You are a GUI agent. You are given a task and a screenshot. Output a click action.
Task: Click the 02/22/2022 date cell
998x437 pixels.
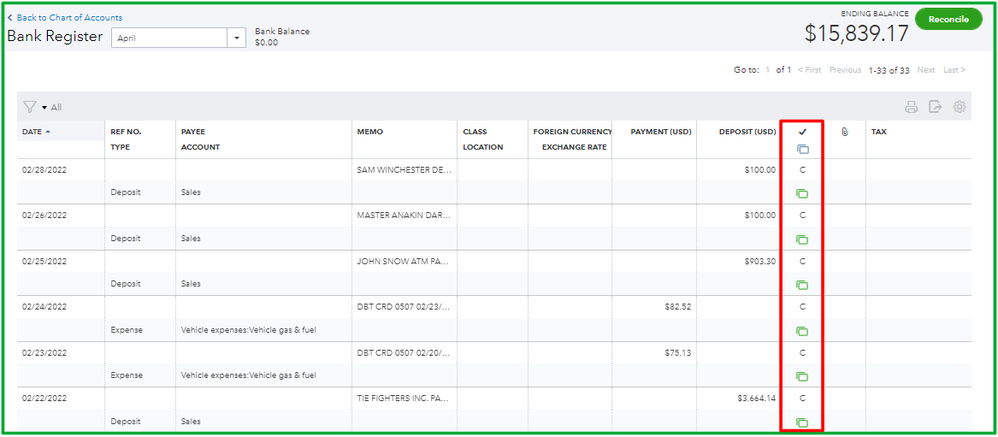pos(45,398)
